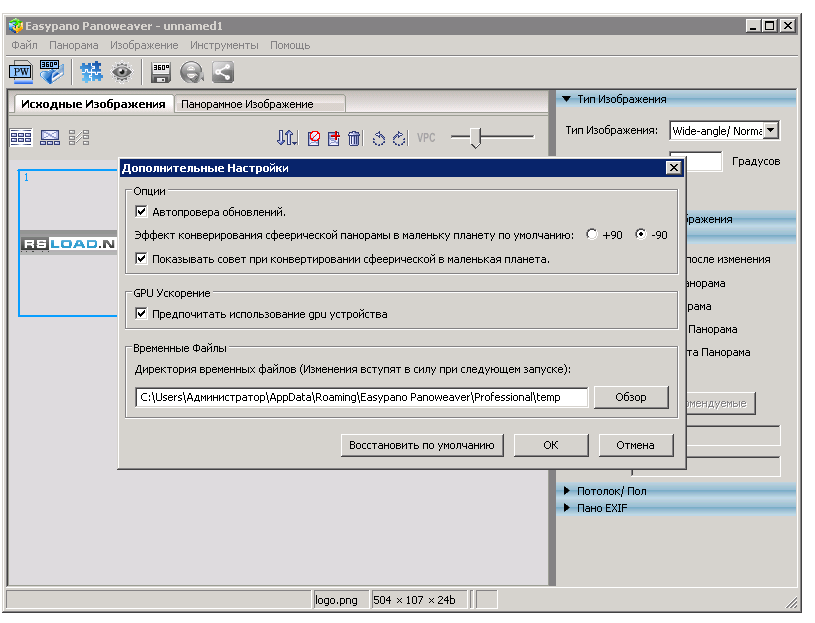Click the trash delete image icon

pos(354,138)
